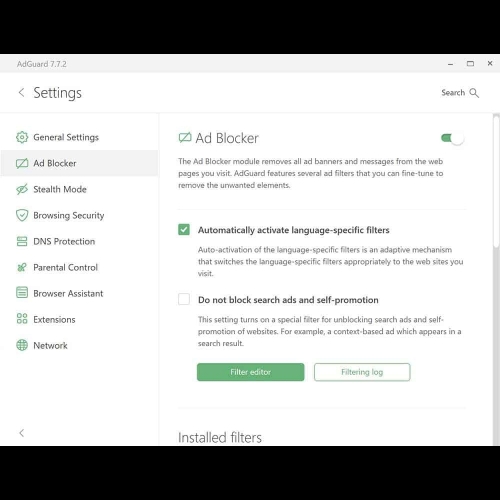Maximize the AdGuard window
Viewport: 500px width, 500px height.
[470, 63]
